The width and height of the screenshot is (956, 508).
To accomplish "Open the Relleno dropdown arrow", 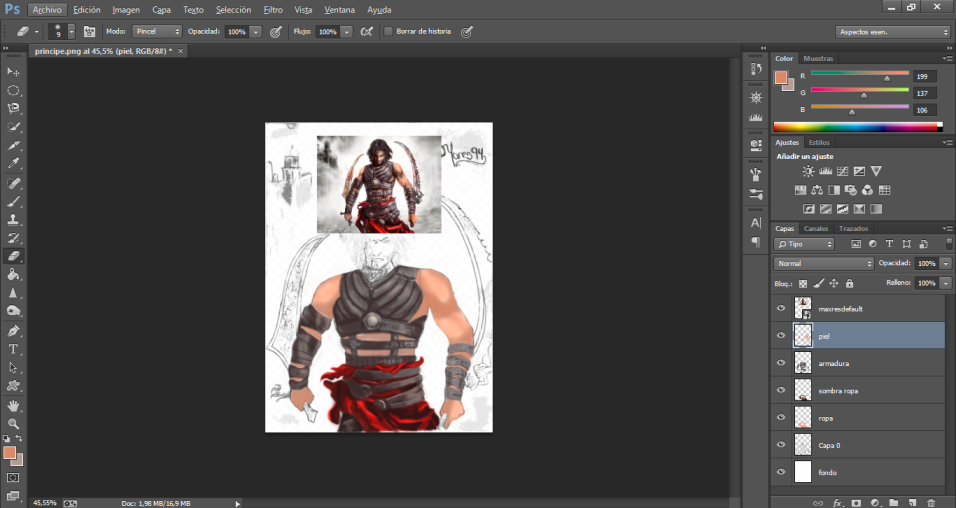I will point(946,283).
